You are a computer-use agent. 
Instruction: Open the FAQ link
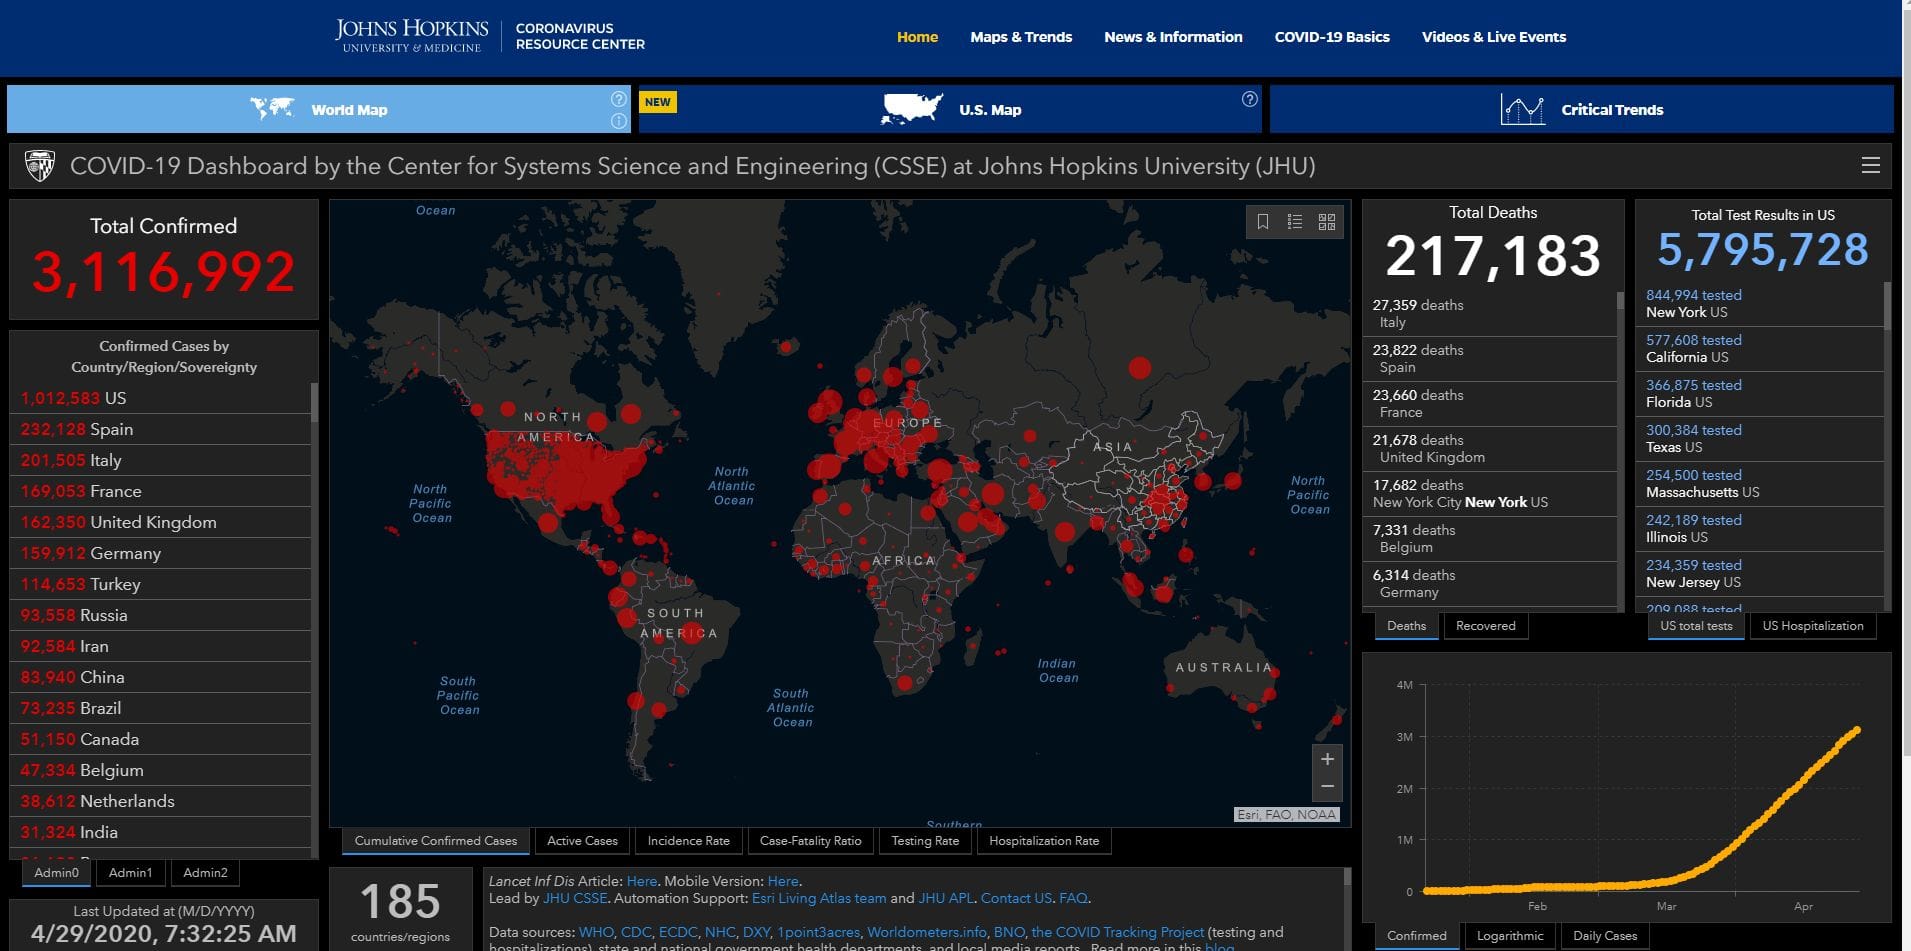coord(1073,898)
